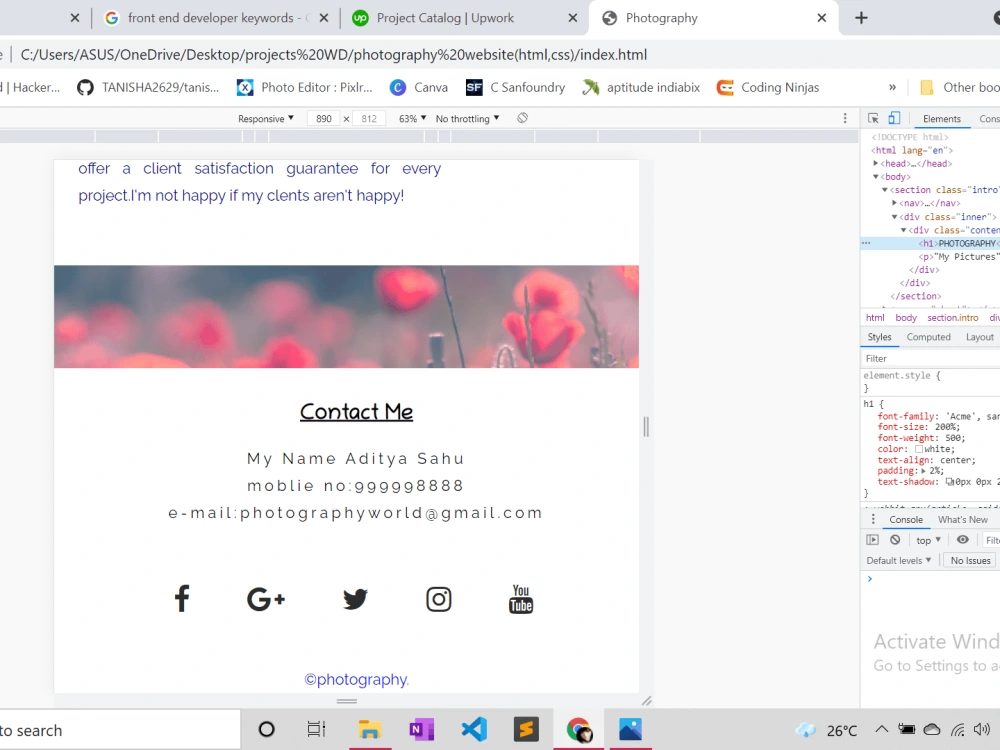Collapse the section class intro node
This screenshot has height=750, width=1000.
885,190
